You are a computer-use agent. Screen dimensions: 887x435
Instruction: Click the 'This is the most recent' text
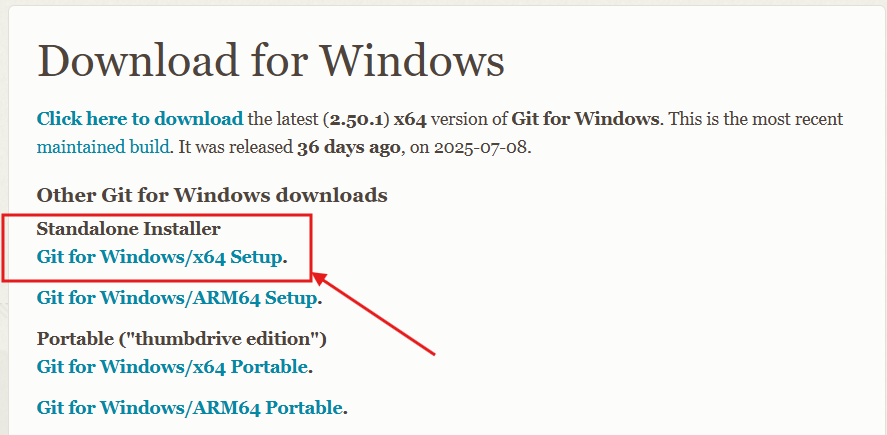pos(755,119)
